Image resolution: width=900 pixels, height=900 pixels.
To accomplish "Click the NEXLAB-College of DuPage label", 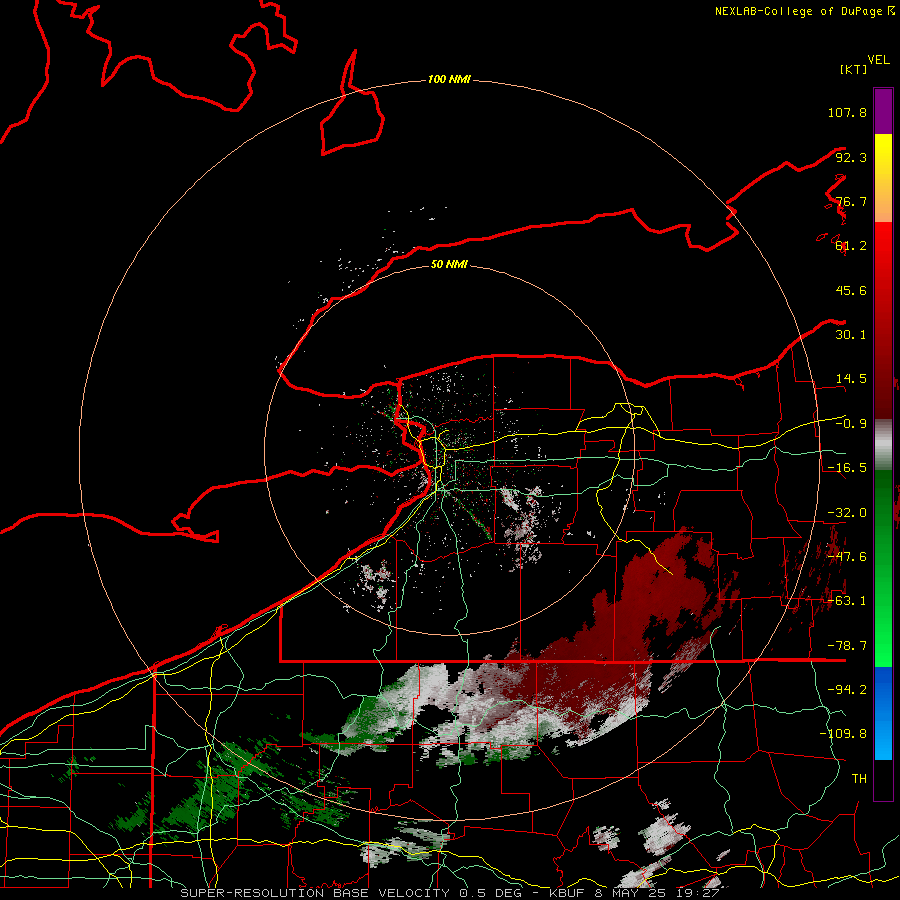I will pos(798,11).
